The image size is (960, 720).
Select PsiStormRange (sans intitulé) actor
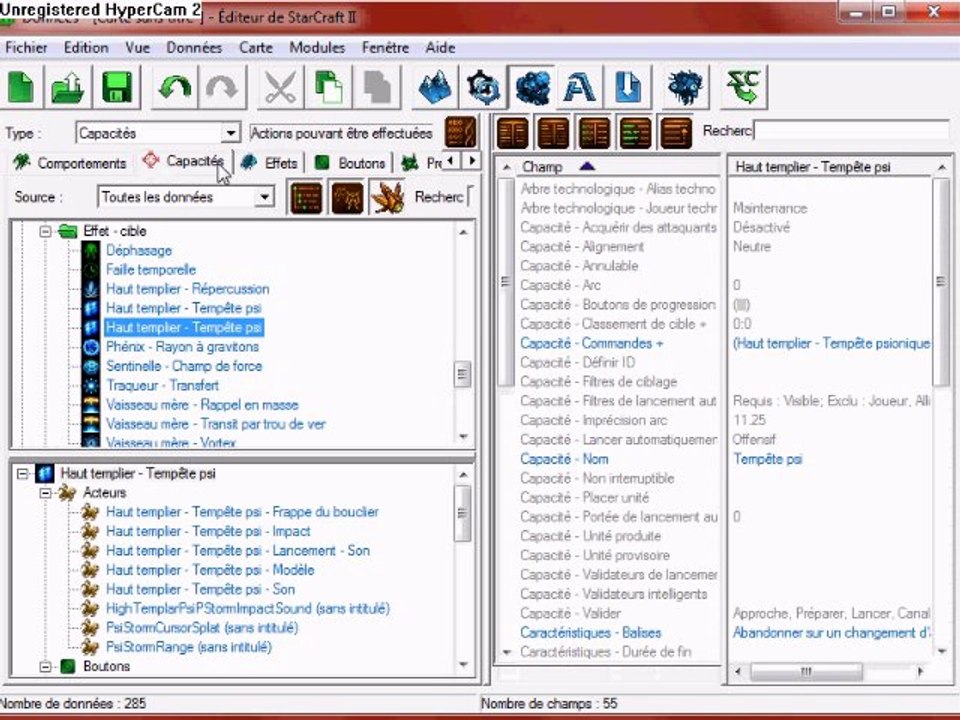point(189,647)
